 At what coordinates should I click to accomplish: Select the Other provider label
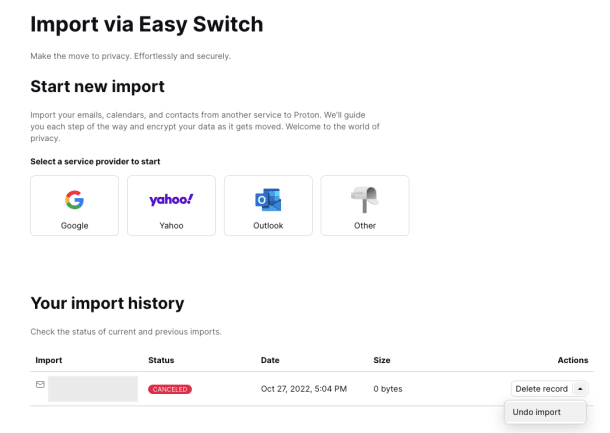(365, 226)
